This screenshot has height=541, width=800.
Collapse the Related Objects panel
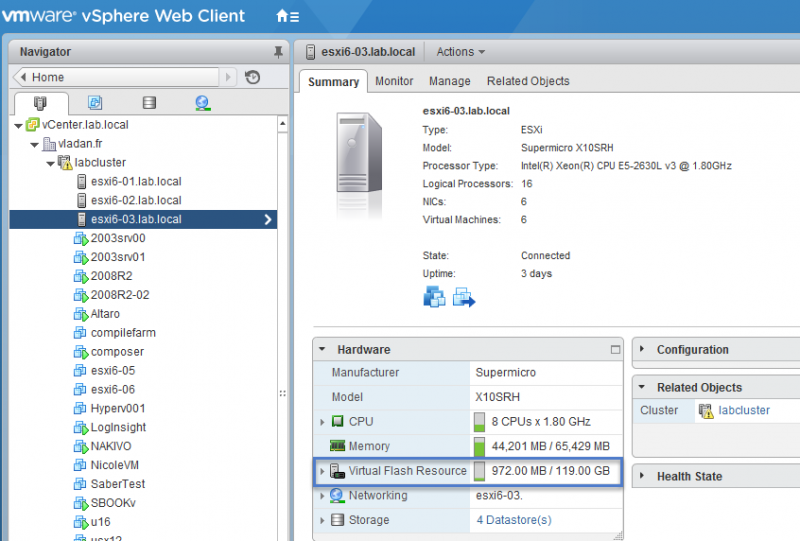click(642, 387)
